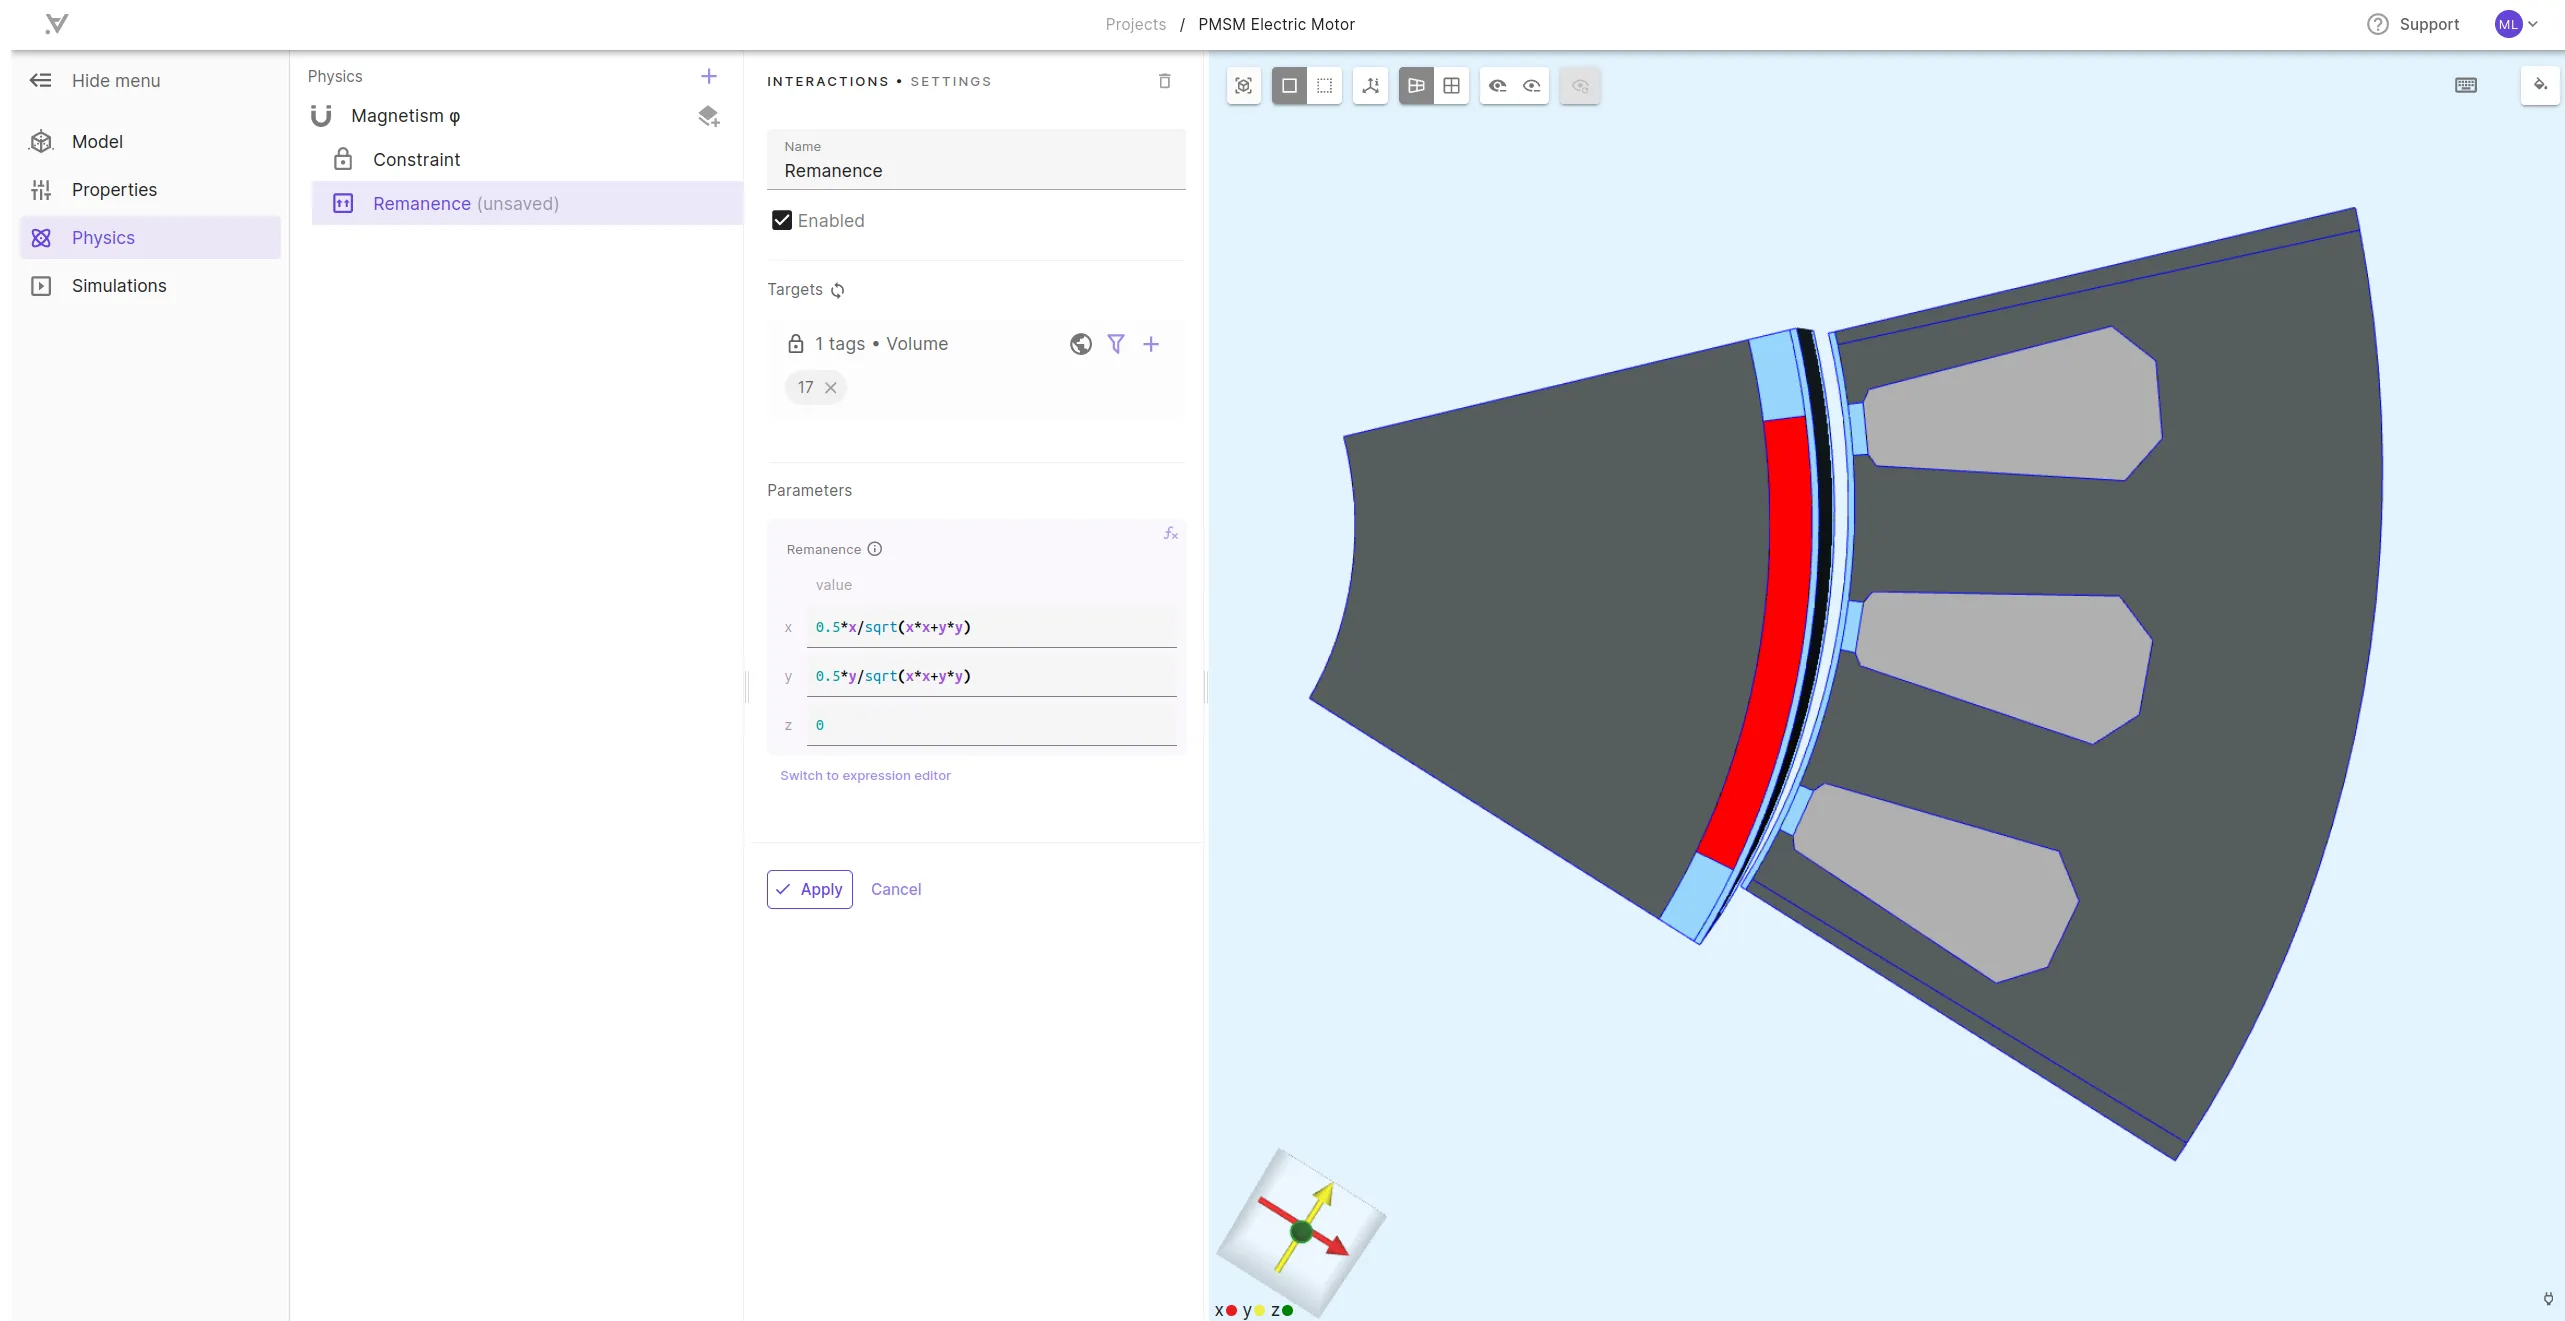This screenshot has height=1321, width=2565.
Task: Click the outlined eye visibility icon
Action: pos(1532,86)
